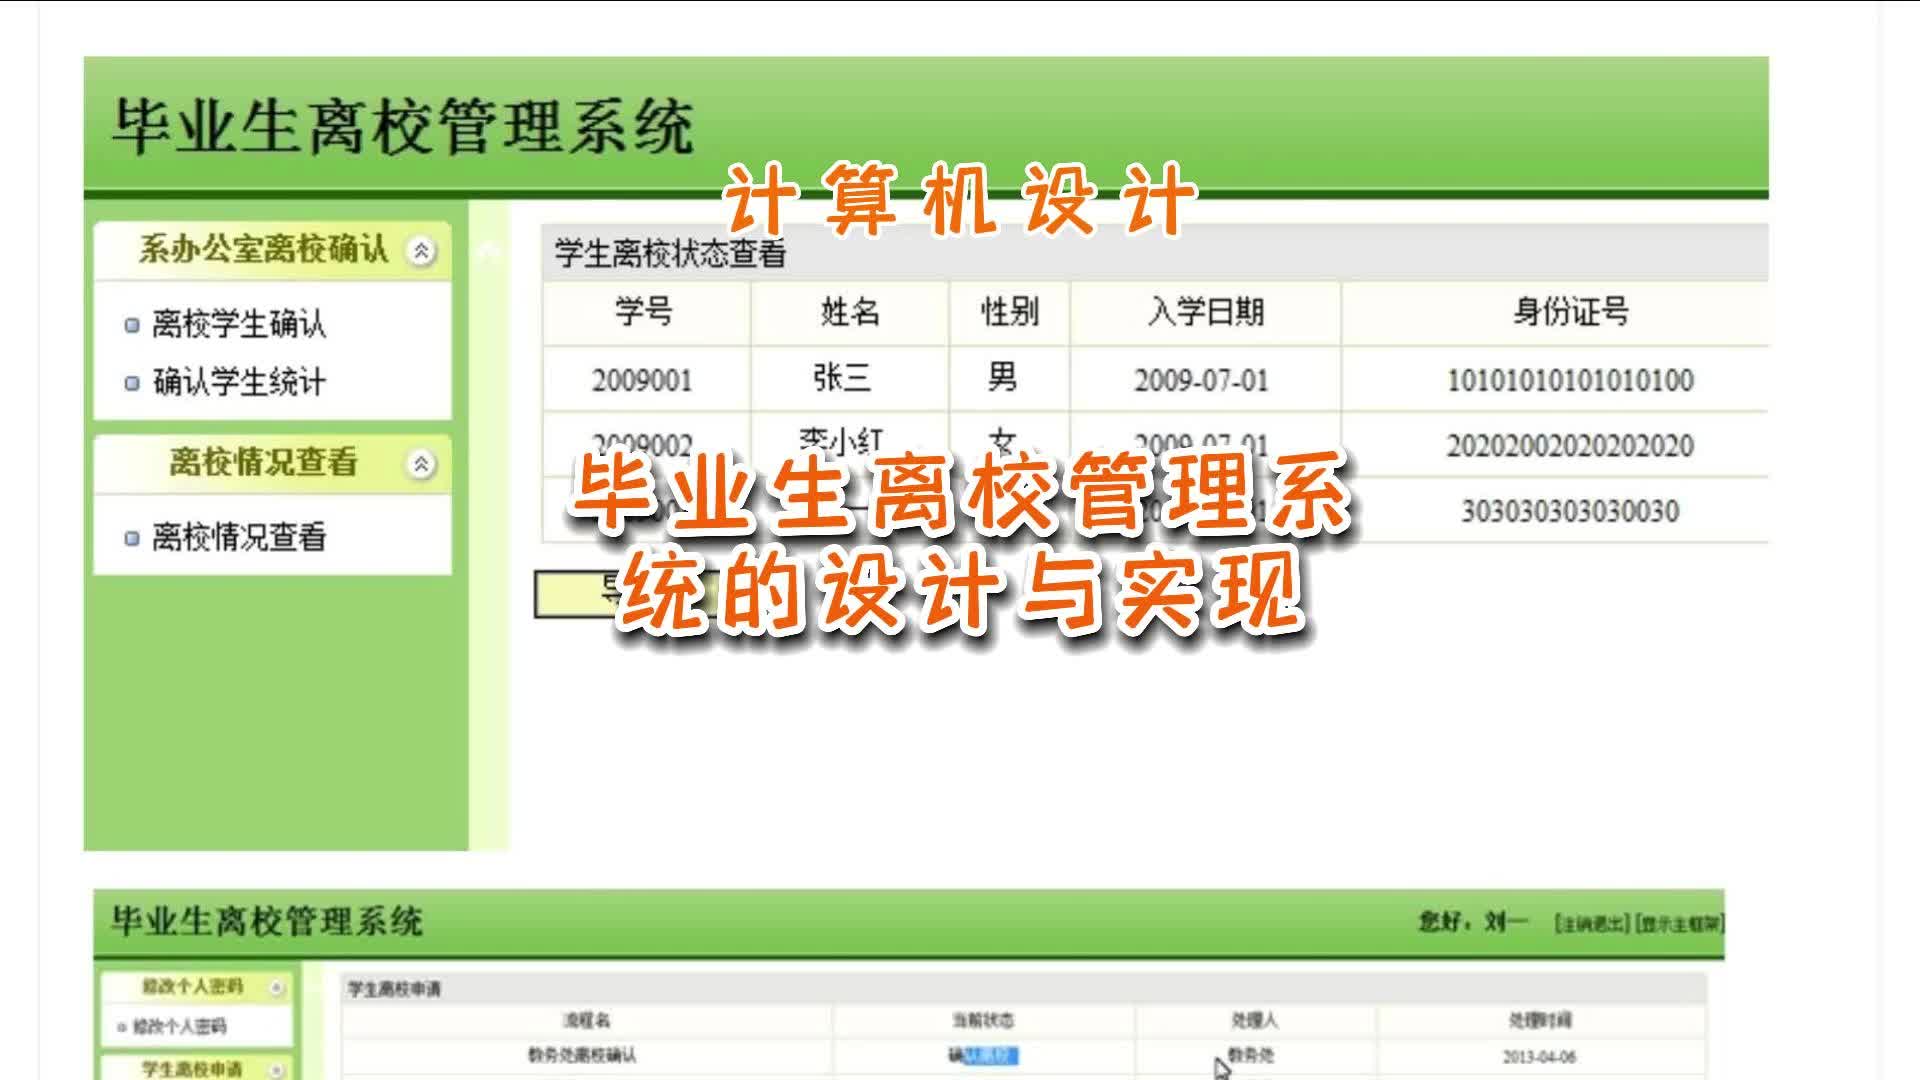1920x1080 pixels.
Task: Click 流程名 column header in lower table
Action: point(586,1020)
